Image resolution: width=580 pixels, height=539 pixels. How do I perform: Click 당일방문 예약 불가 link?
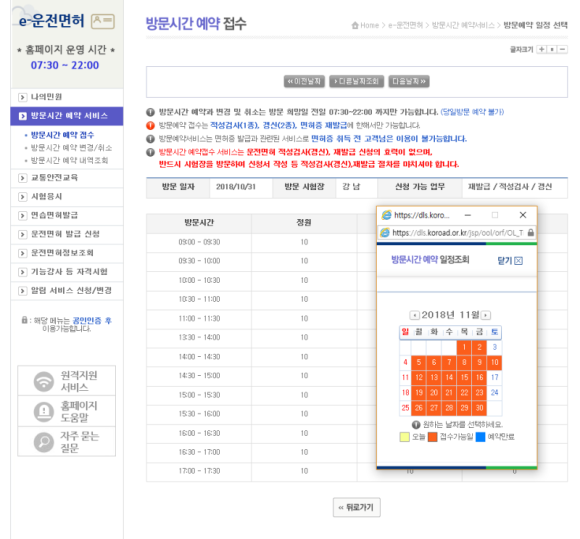(x=472, y=112)
